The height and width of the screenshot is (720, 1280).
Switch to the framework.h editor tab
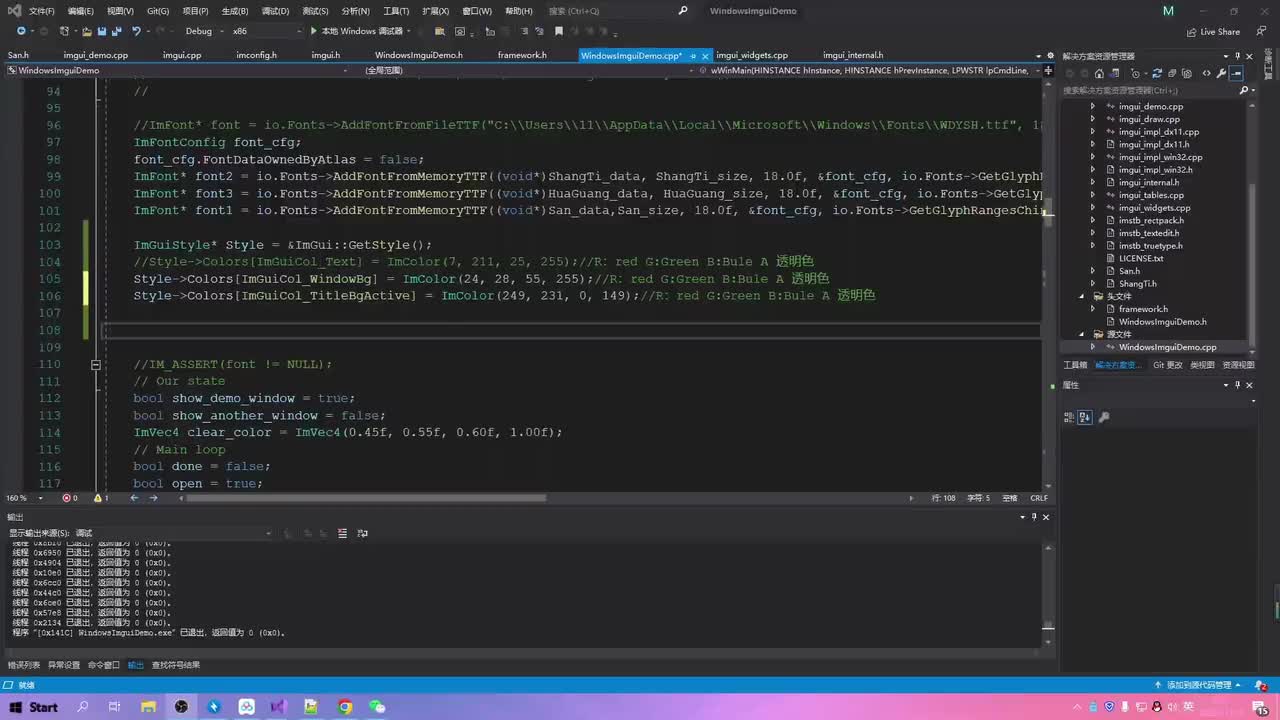(x=522, y=55)
